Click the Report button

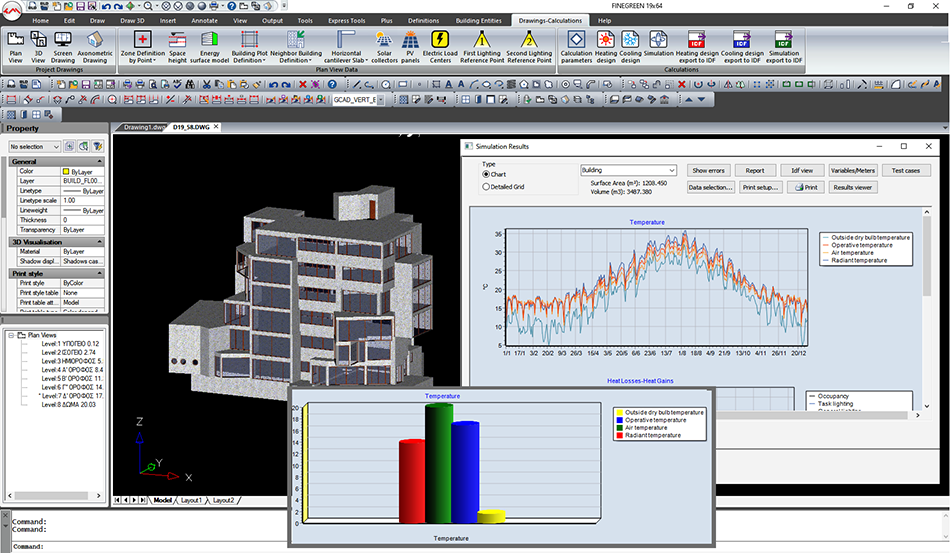754,171
